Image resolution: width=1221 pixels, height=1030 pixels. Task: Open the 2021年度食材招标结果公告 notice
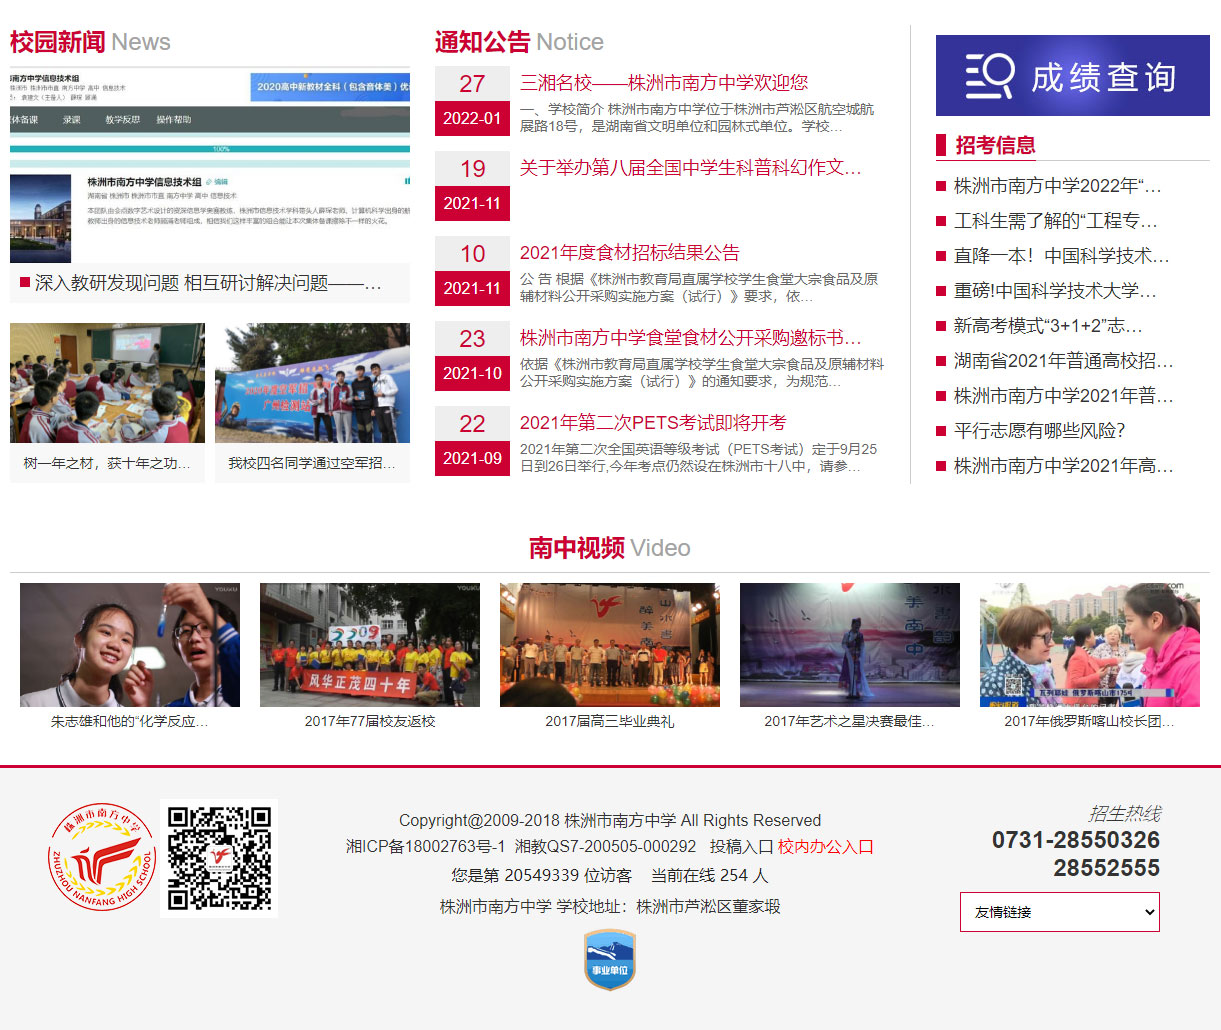pos(629,253)
